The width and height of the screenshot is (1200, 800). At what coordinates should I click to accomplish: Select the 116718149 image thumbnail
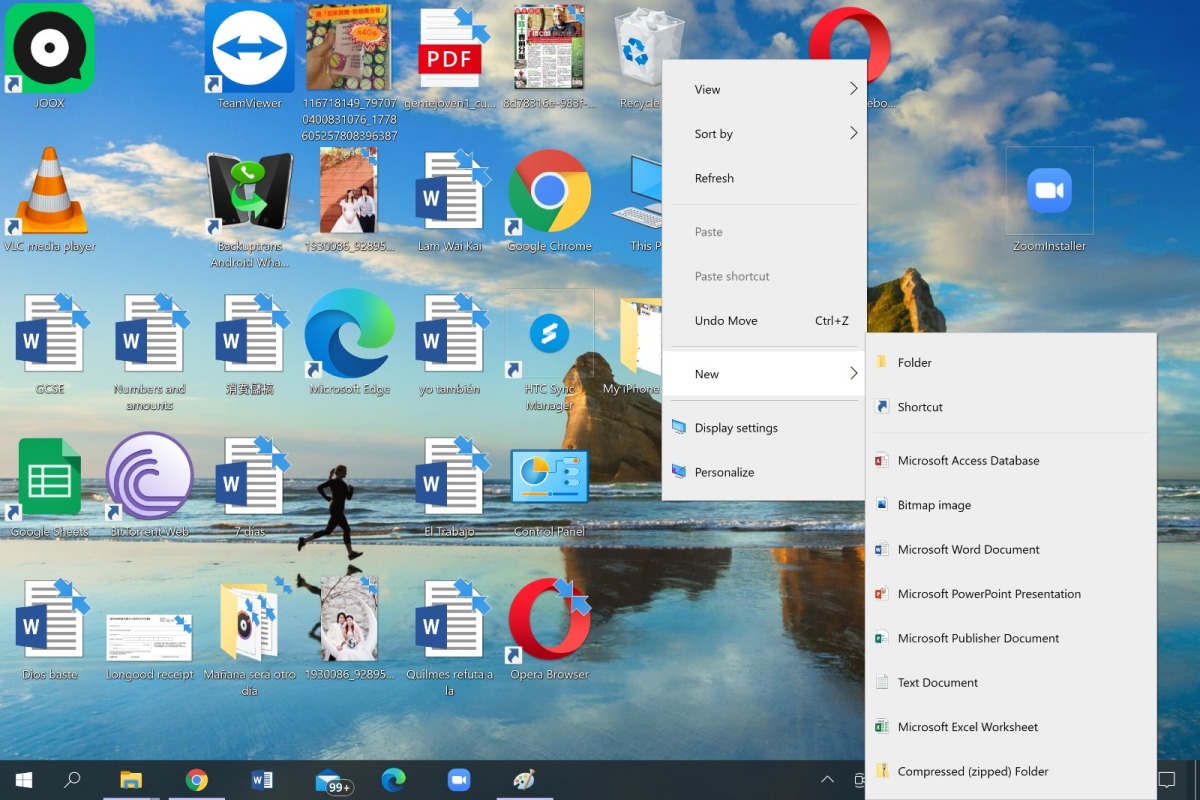tap(350, 73)
